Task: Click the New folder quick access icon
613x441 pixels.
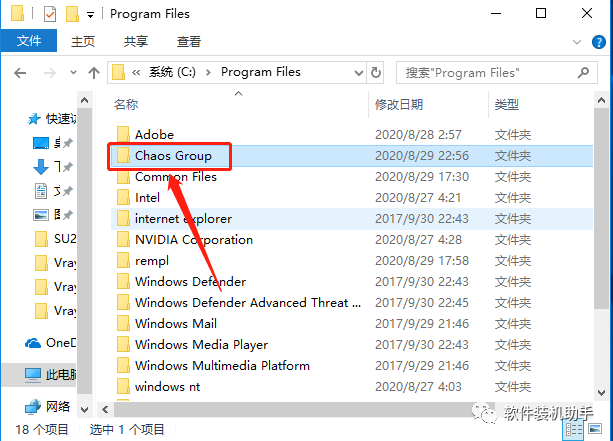Action: click(x=72, y=14)
